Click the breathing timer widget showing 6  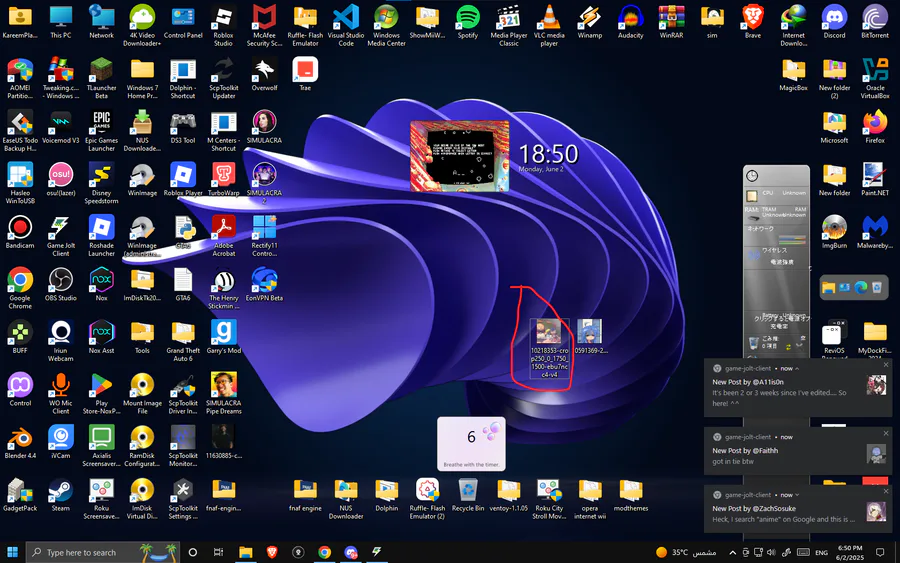click(471, 444)
